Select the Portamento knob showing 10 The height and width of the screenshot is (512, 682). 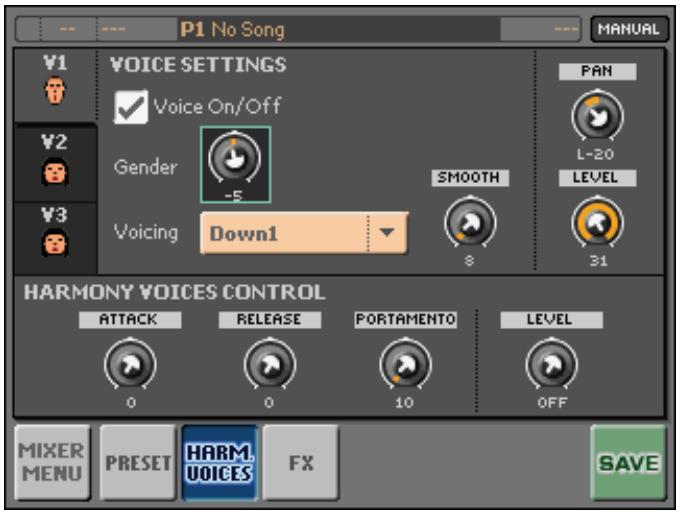405,364
